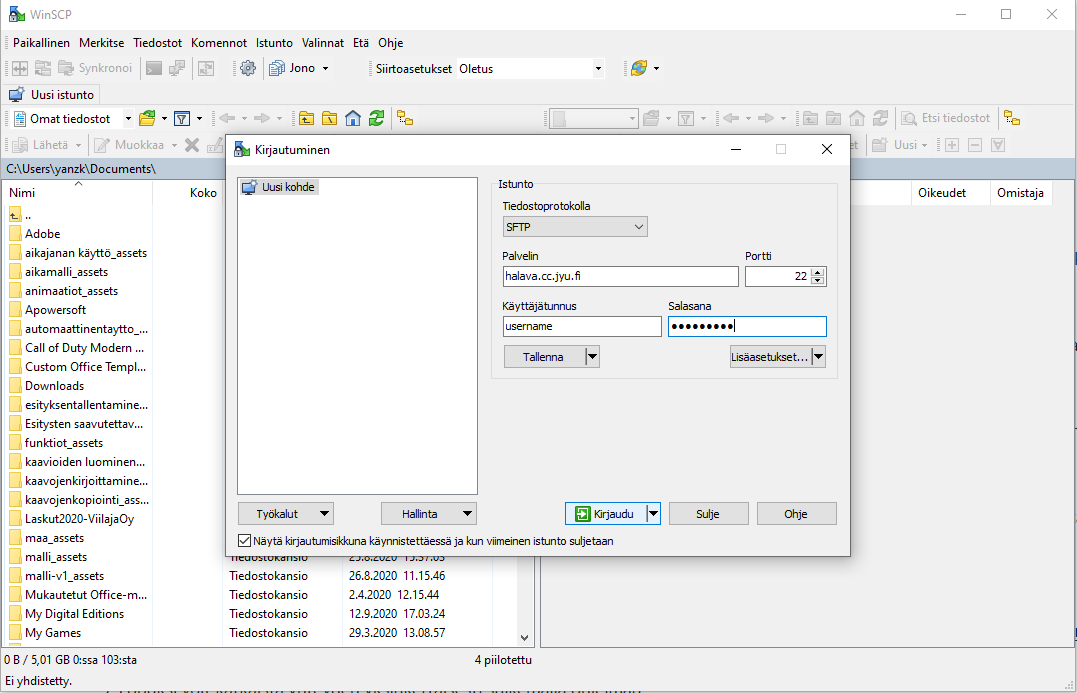
Task: Open the preferences gear icon
Action: pyautogui.click(x=248, y=68)
